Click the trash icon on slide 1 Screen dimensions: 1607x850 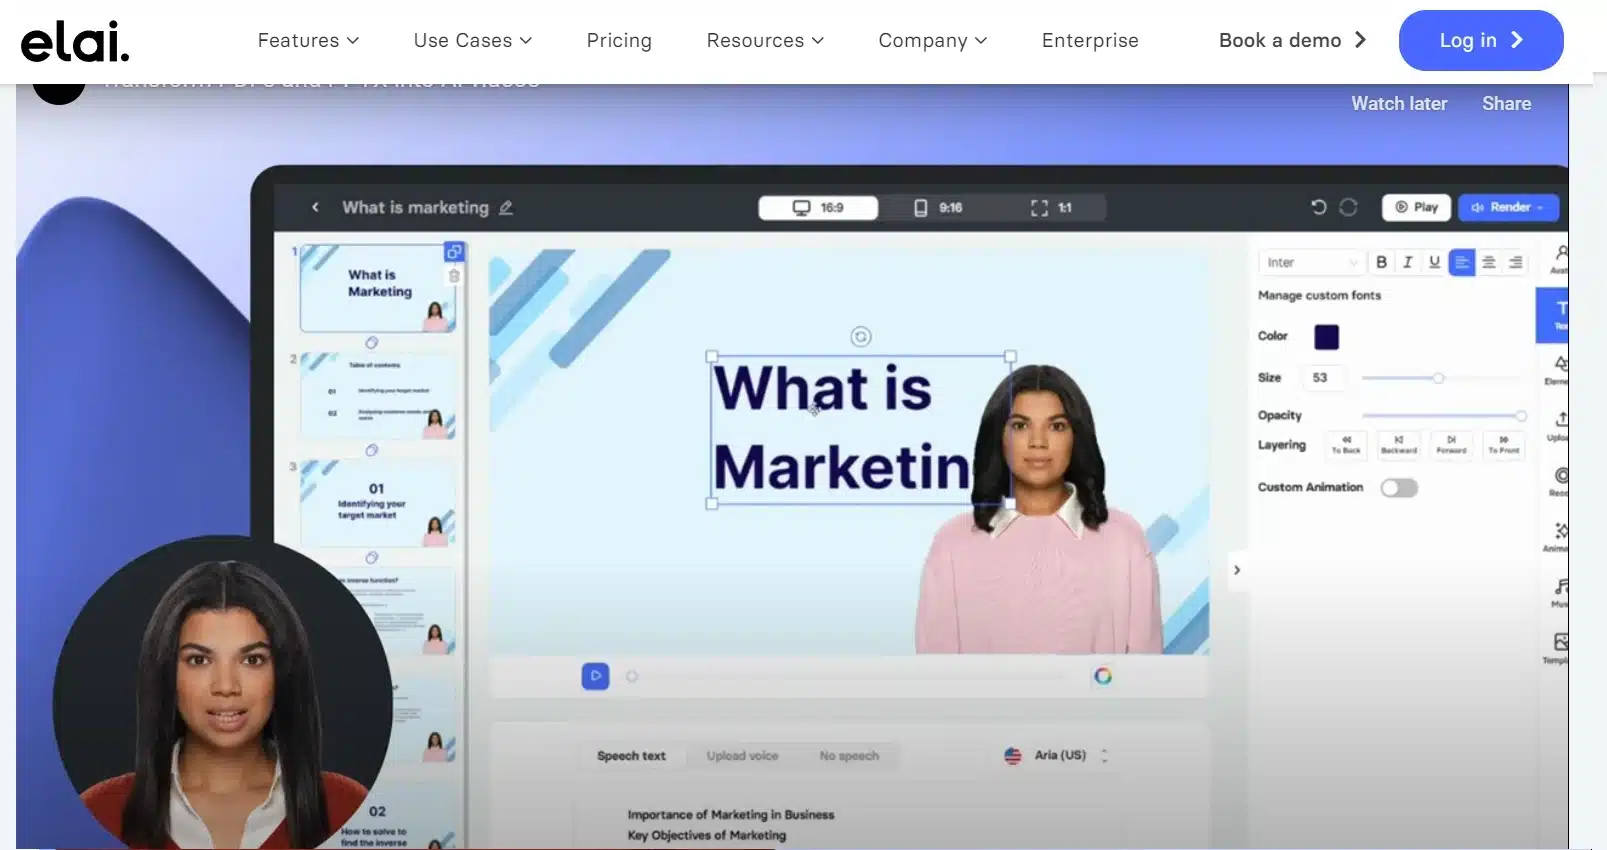(x=454, y=276)
